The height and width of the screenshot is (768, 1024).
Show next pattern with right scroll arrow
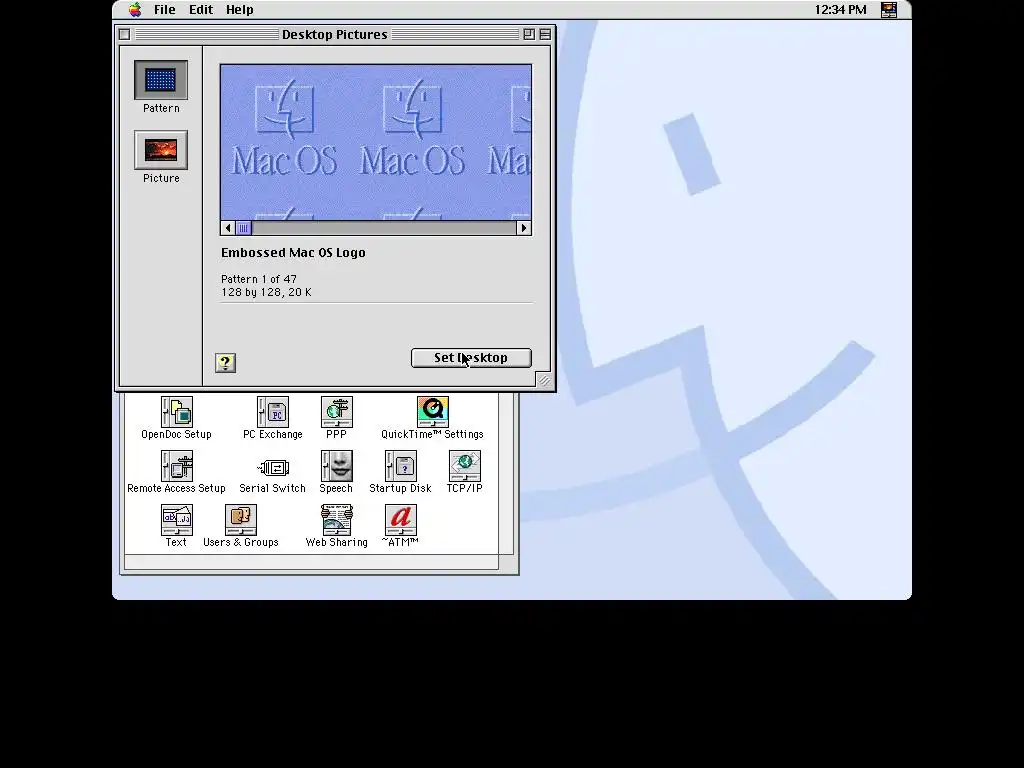pyautogui.click(x=524, y=228)
